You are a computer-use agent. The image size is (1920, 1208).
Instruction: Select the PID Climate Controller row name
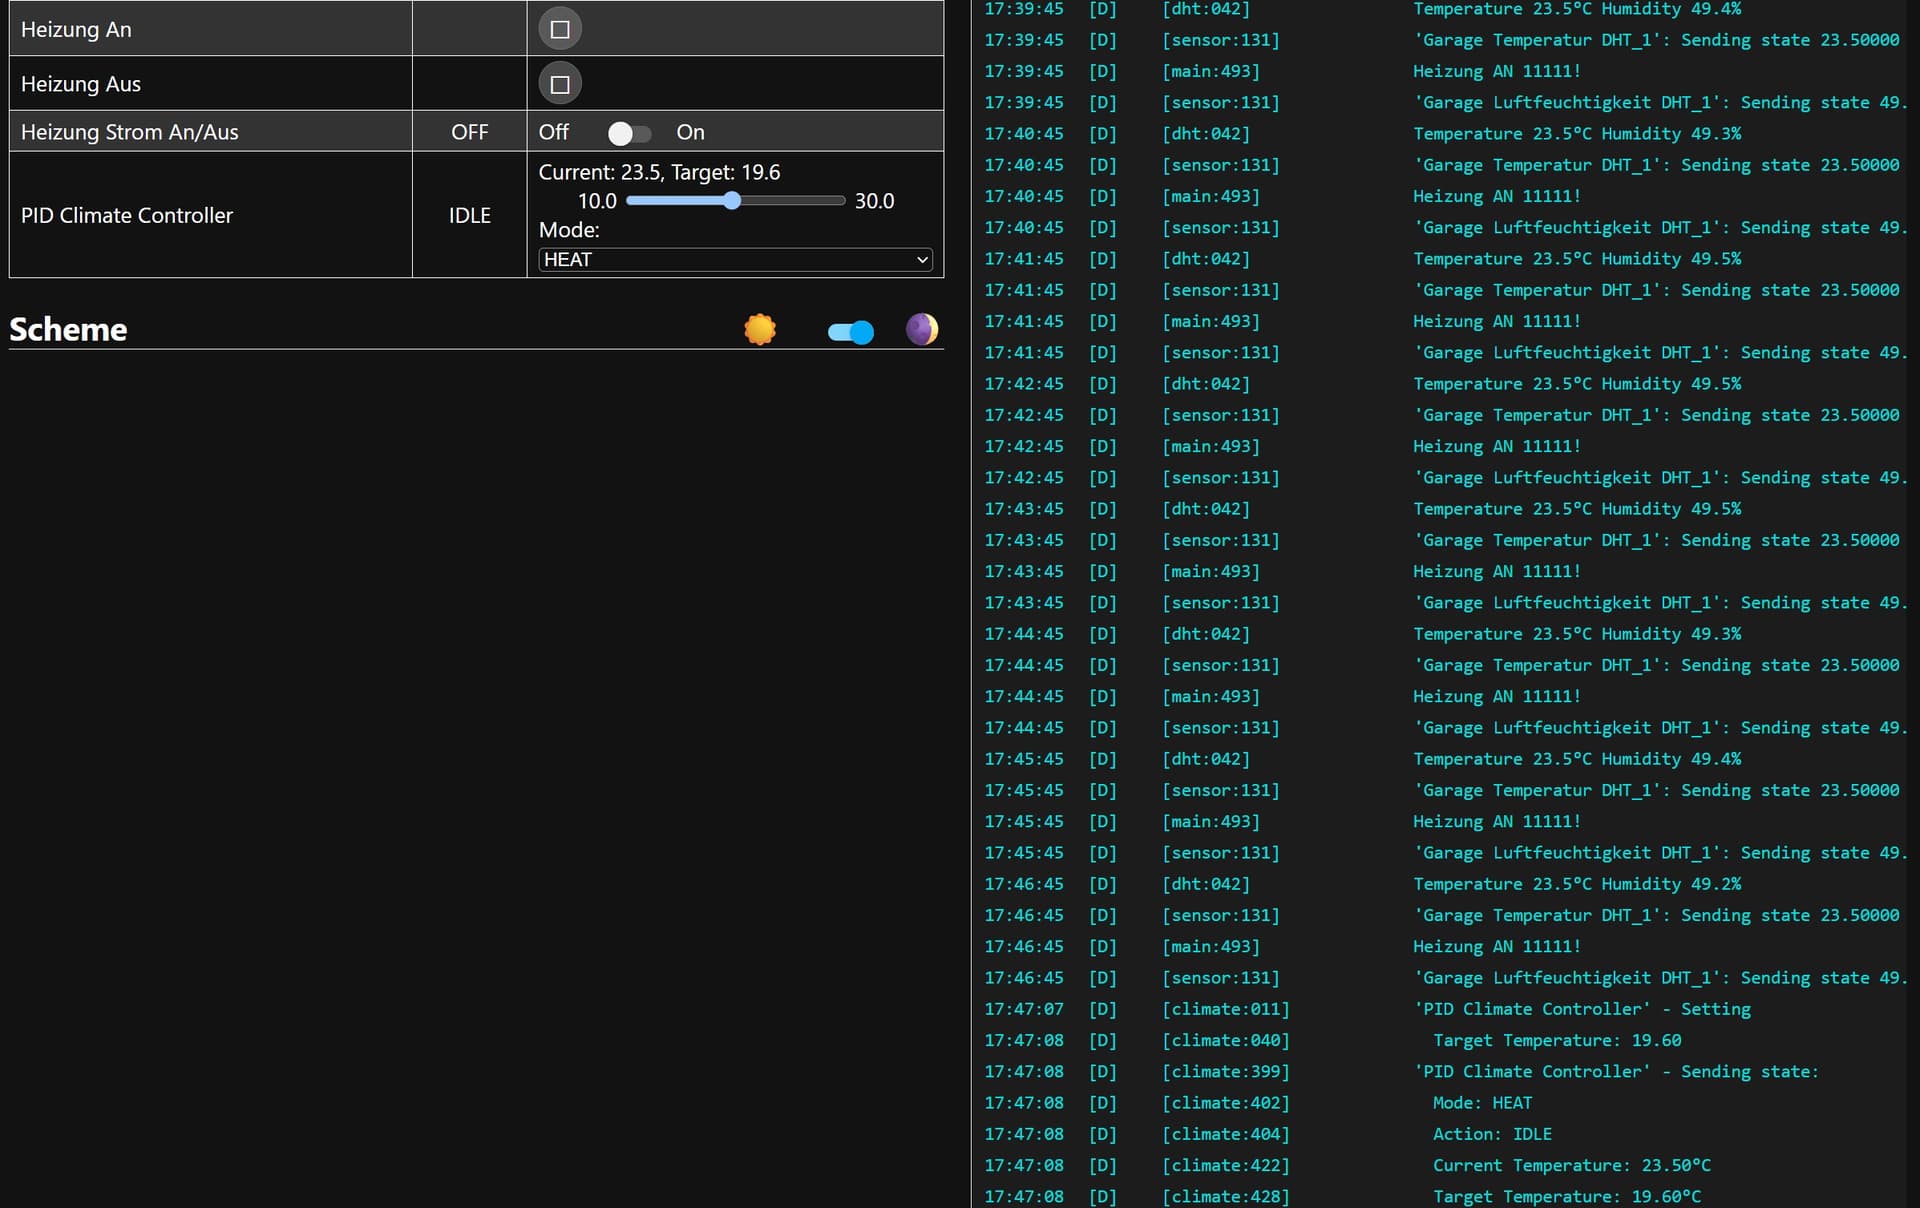click(x=127, y=215)
